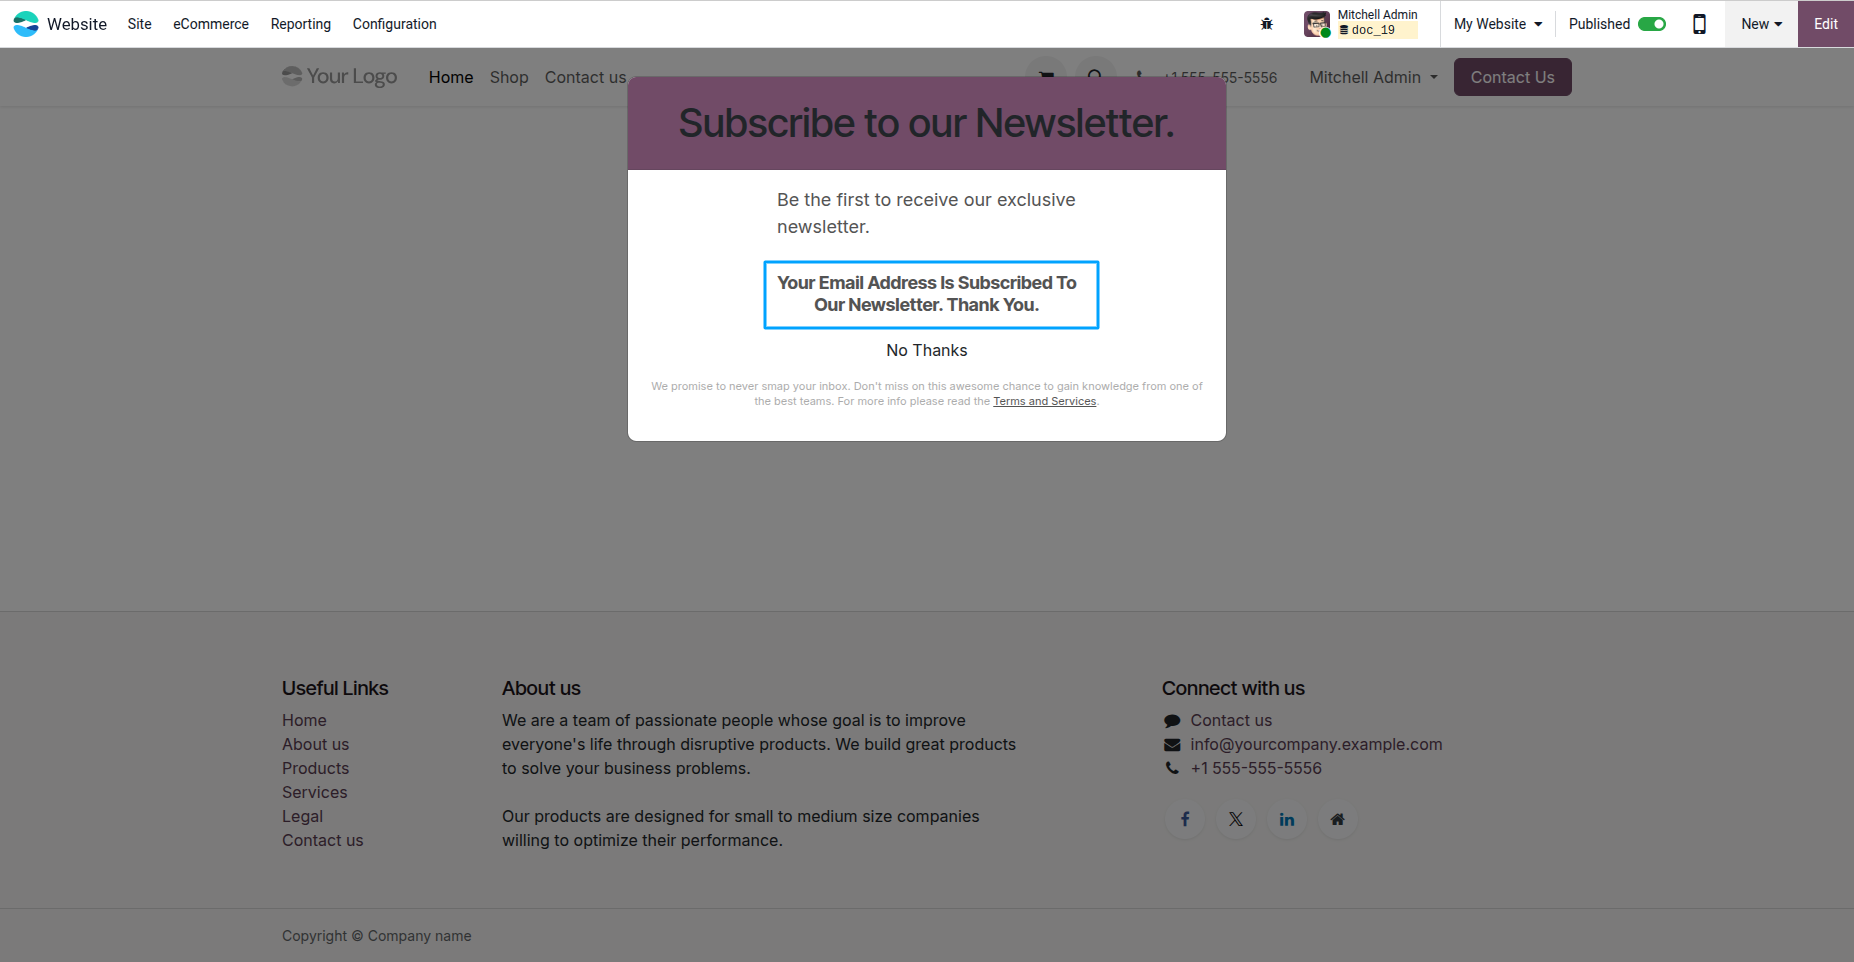Click the Copyright Company name text
Screen dimensions: 1854x962
click(x=377, y=936)
